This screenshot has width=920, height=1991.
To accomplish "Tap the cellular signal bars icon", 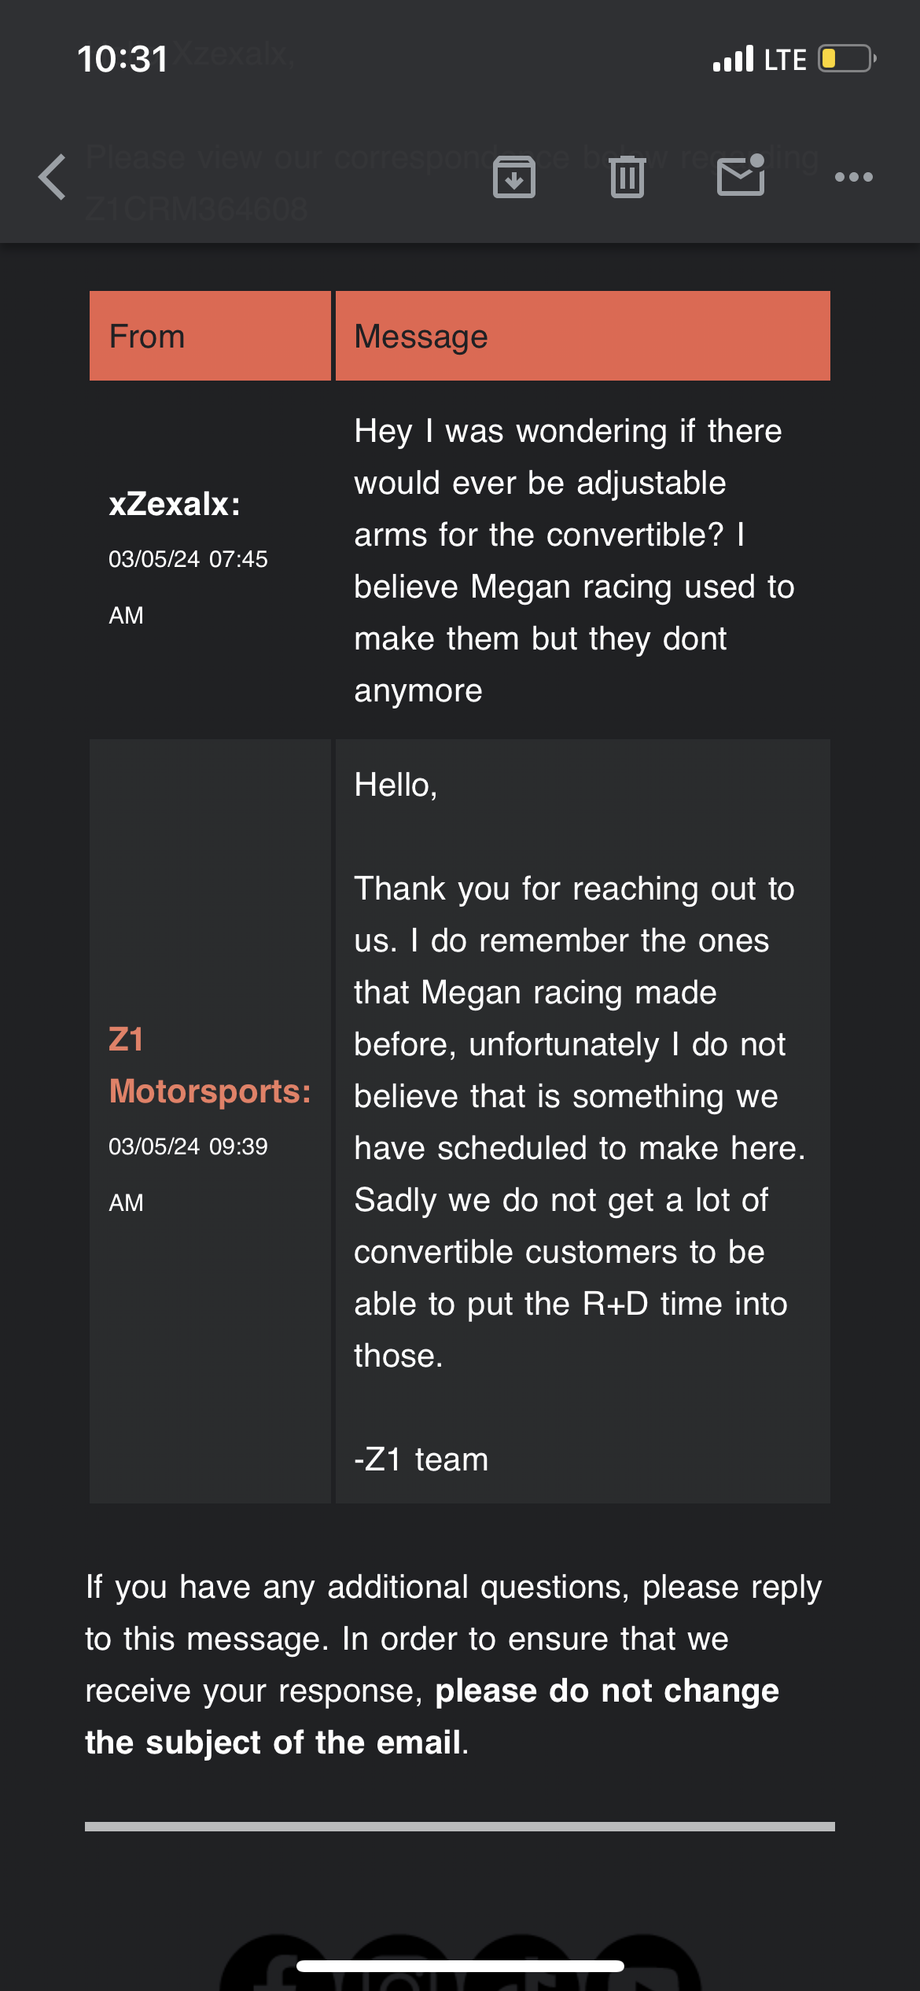I will 732,60.
